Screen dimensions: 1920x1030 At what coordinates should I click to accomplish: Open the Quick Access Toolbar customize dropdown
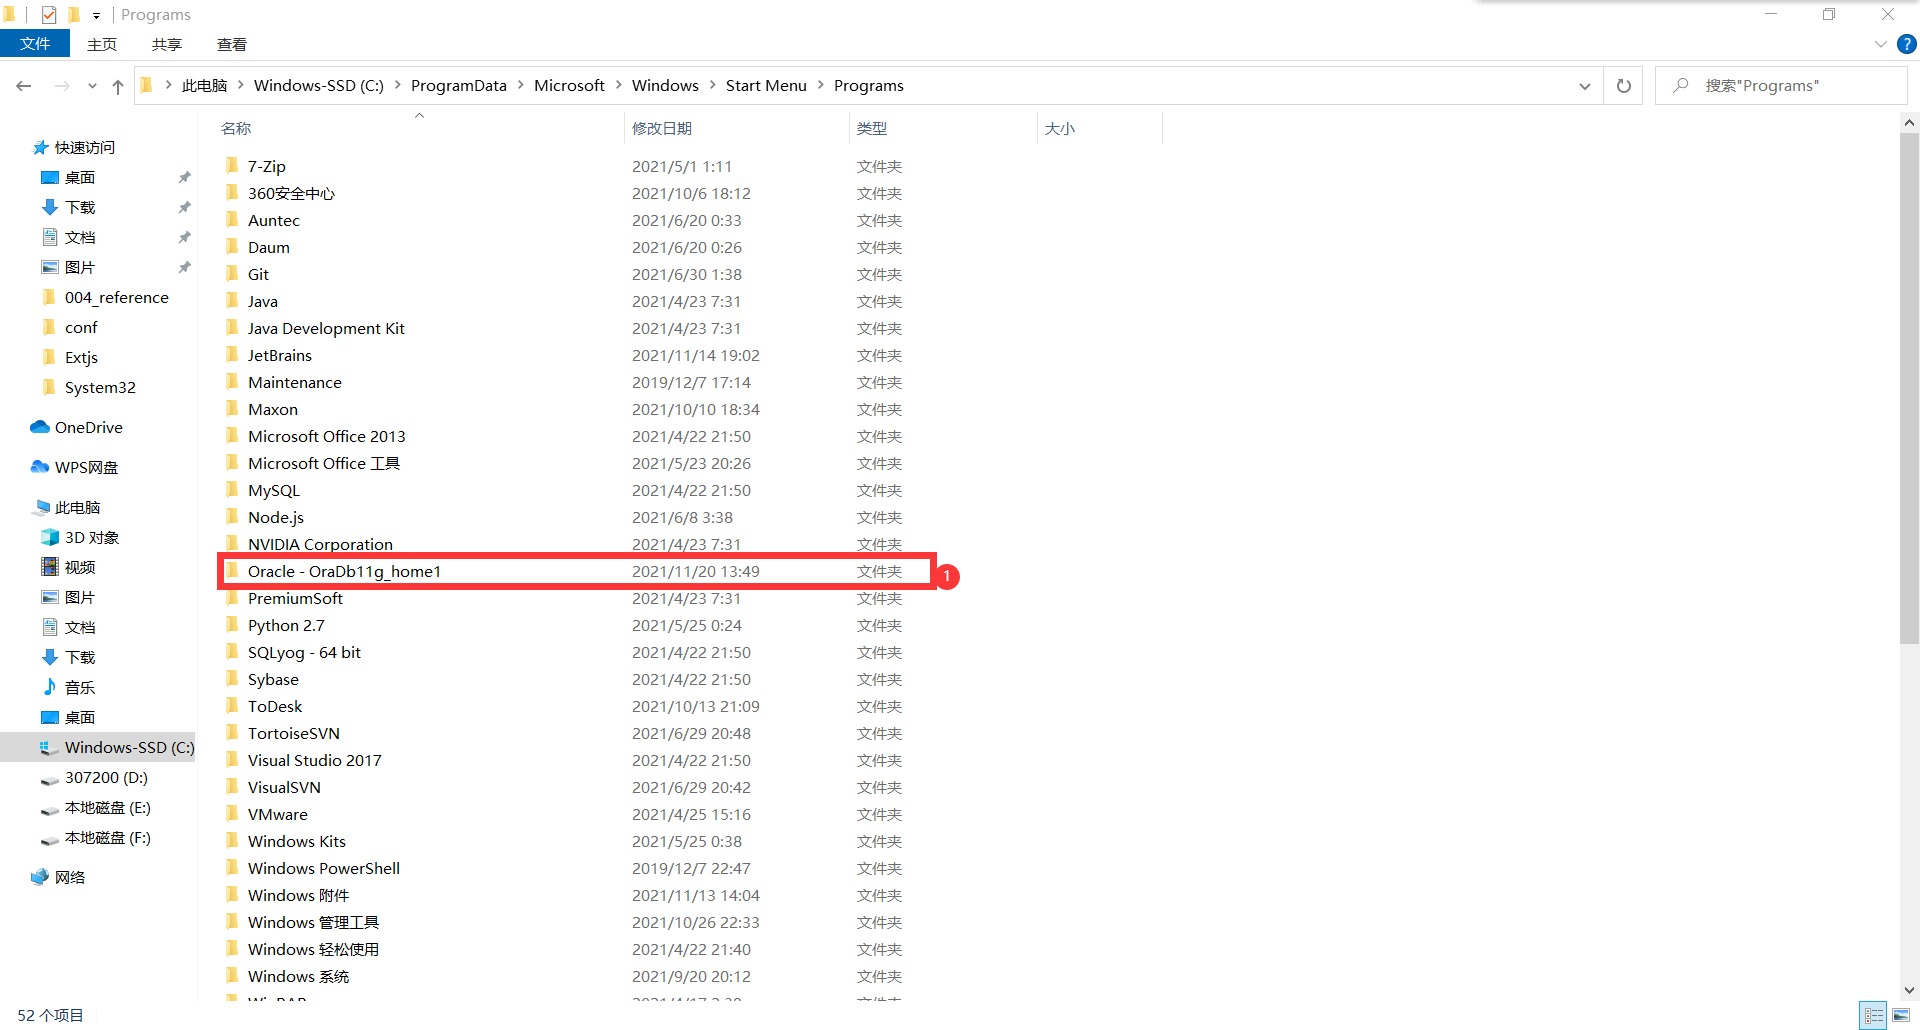click(x=96, y=15)
